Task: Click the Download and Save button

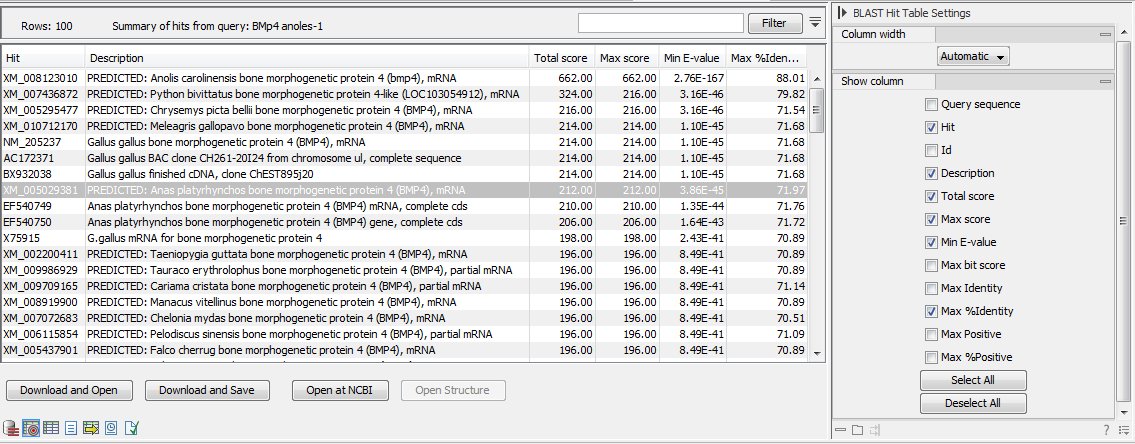Action: tap(207, 390)
